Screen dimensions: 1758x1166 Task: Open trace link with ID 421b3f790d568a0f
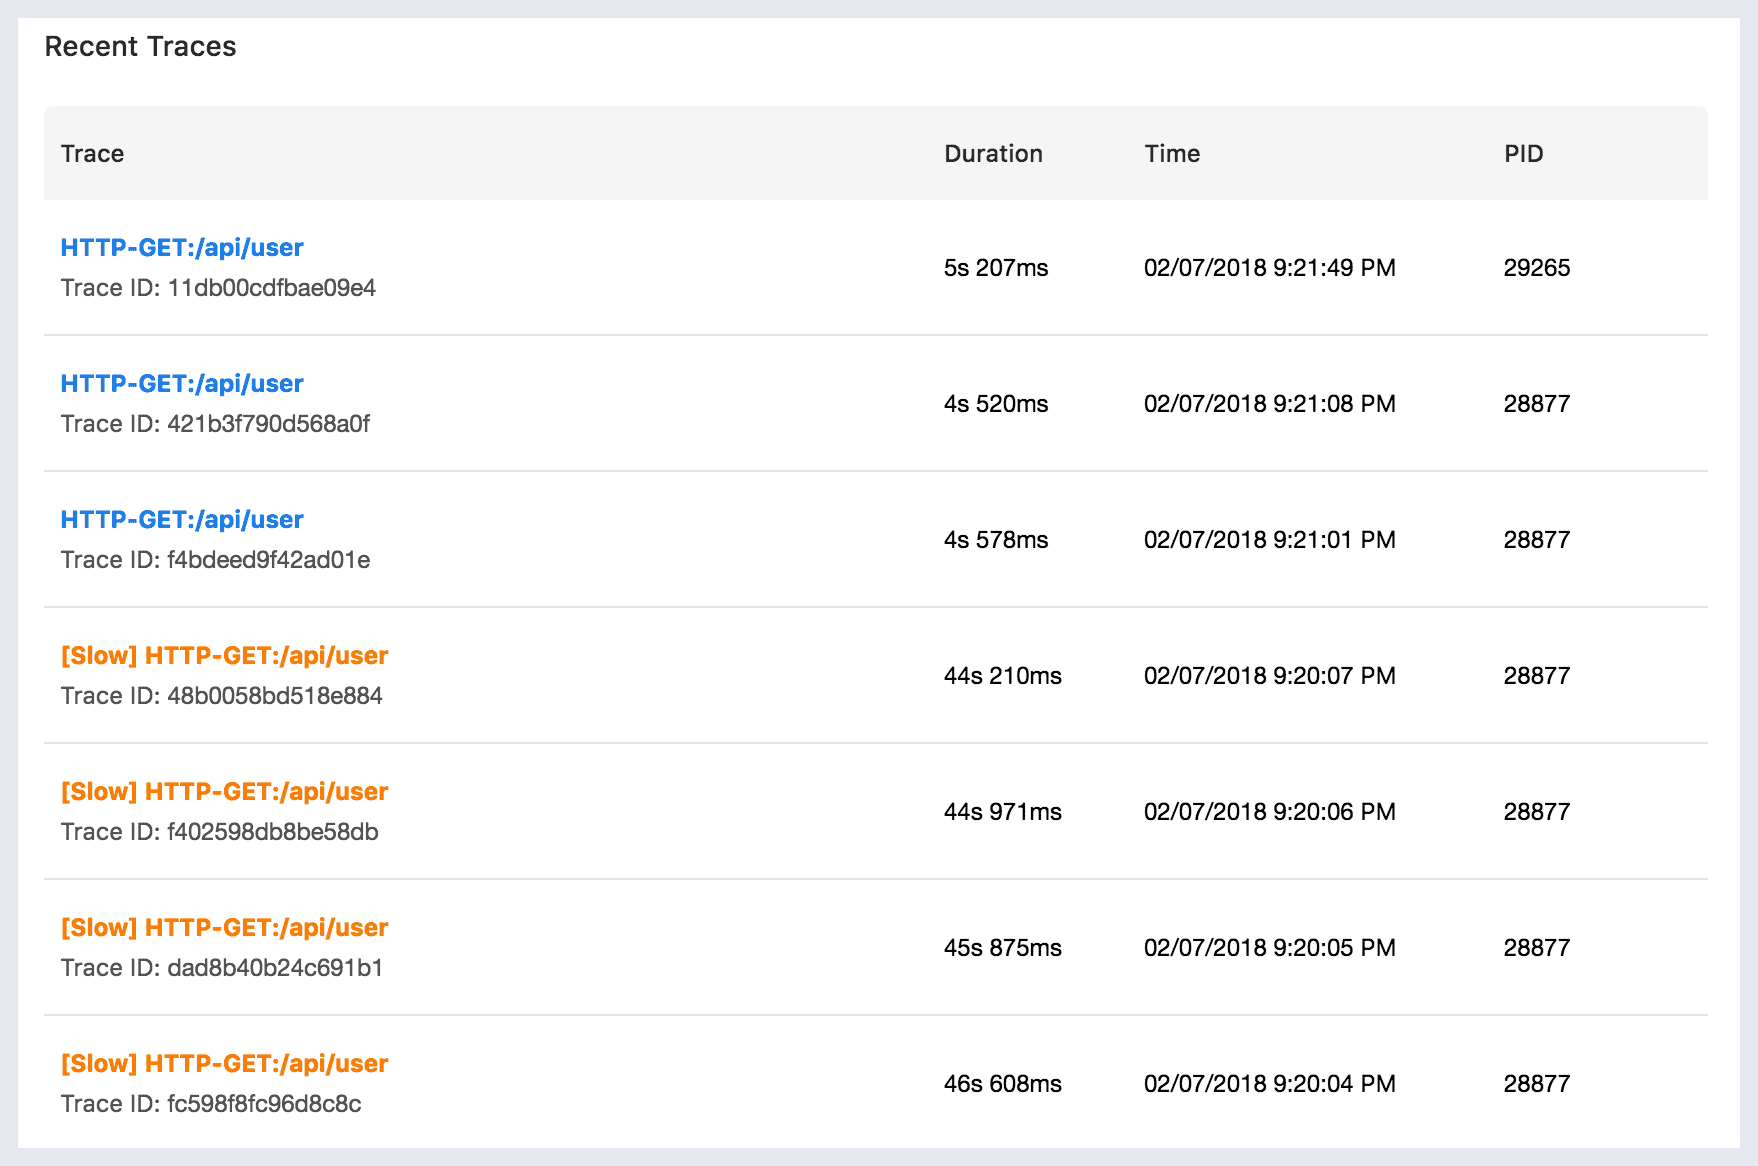pyautogui.click(x=182, y=384)
